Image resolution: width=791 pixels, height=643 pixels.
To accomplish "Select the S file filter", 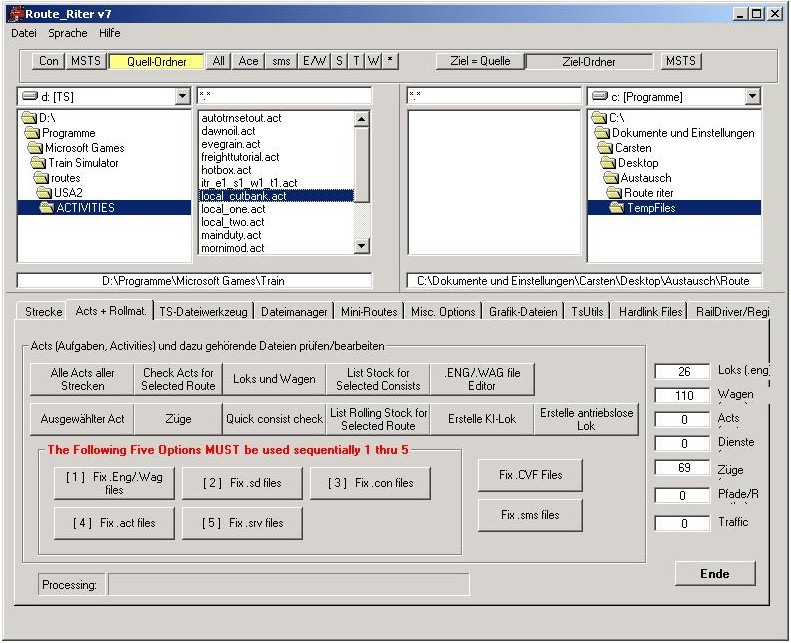I will 339,61.
